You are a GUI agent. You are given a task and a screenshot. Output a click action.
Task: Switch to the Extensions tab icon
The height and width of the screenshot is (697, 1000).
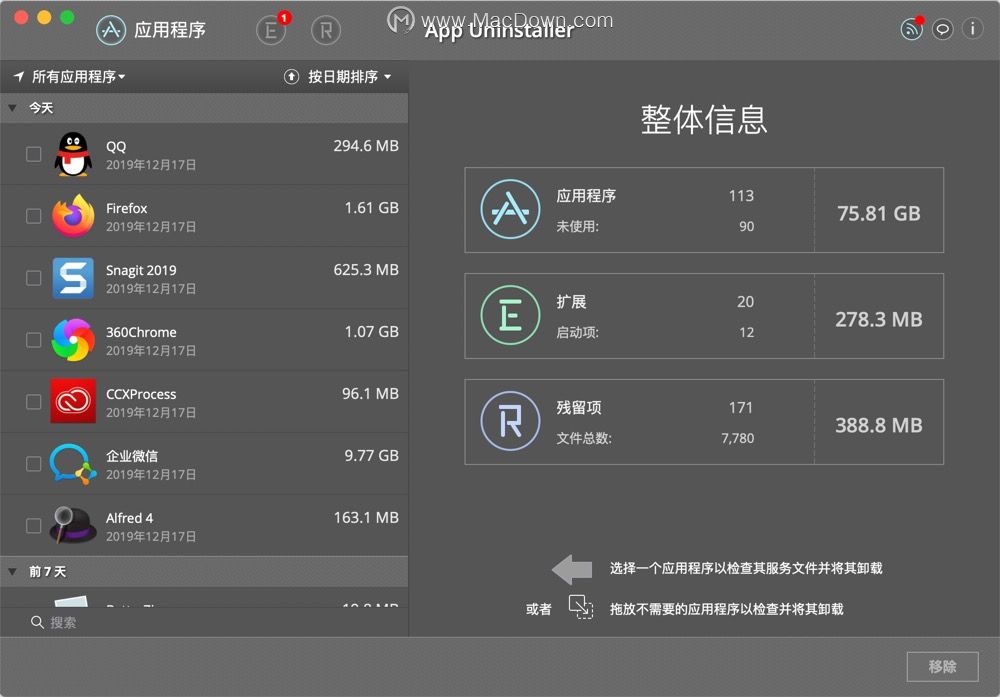click(x=271, y=30)
